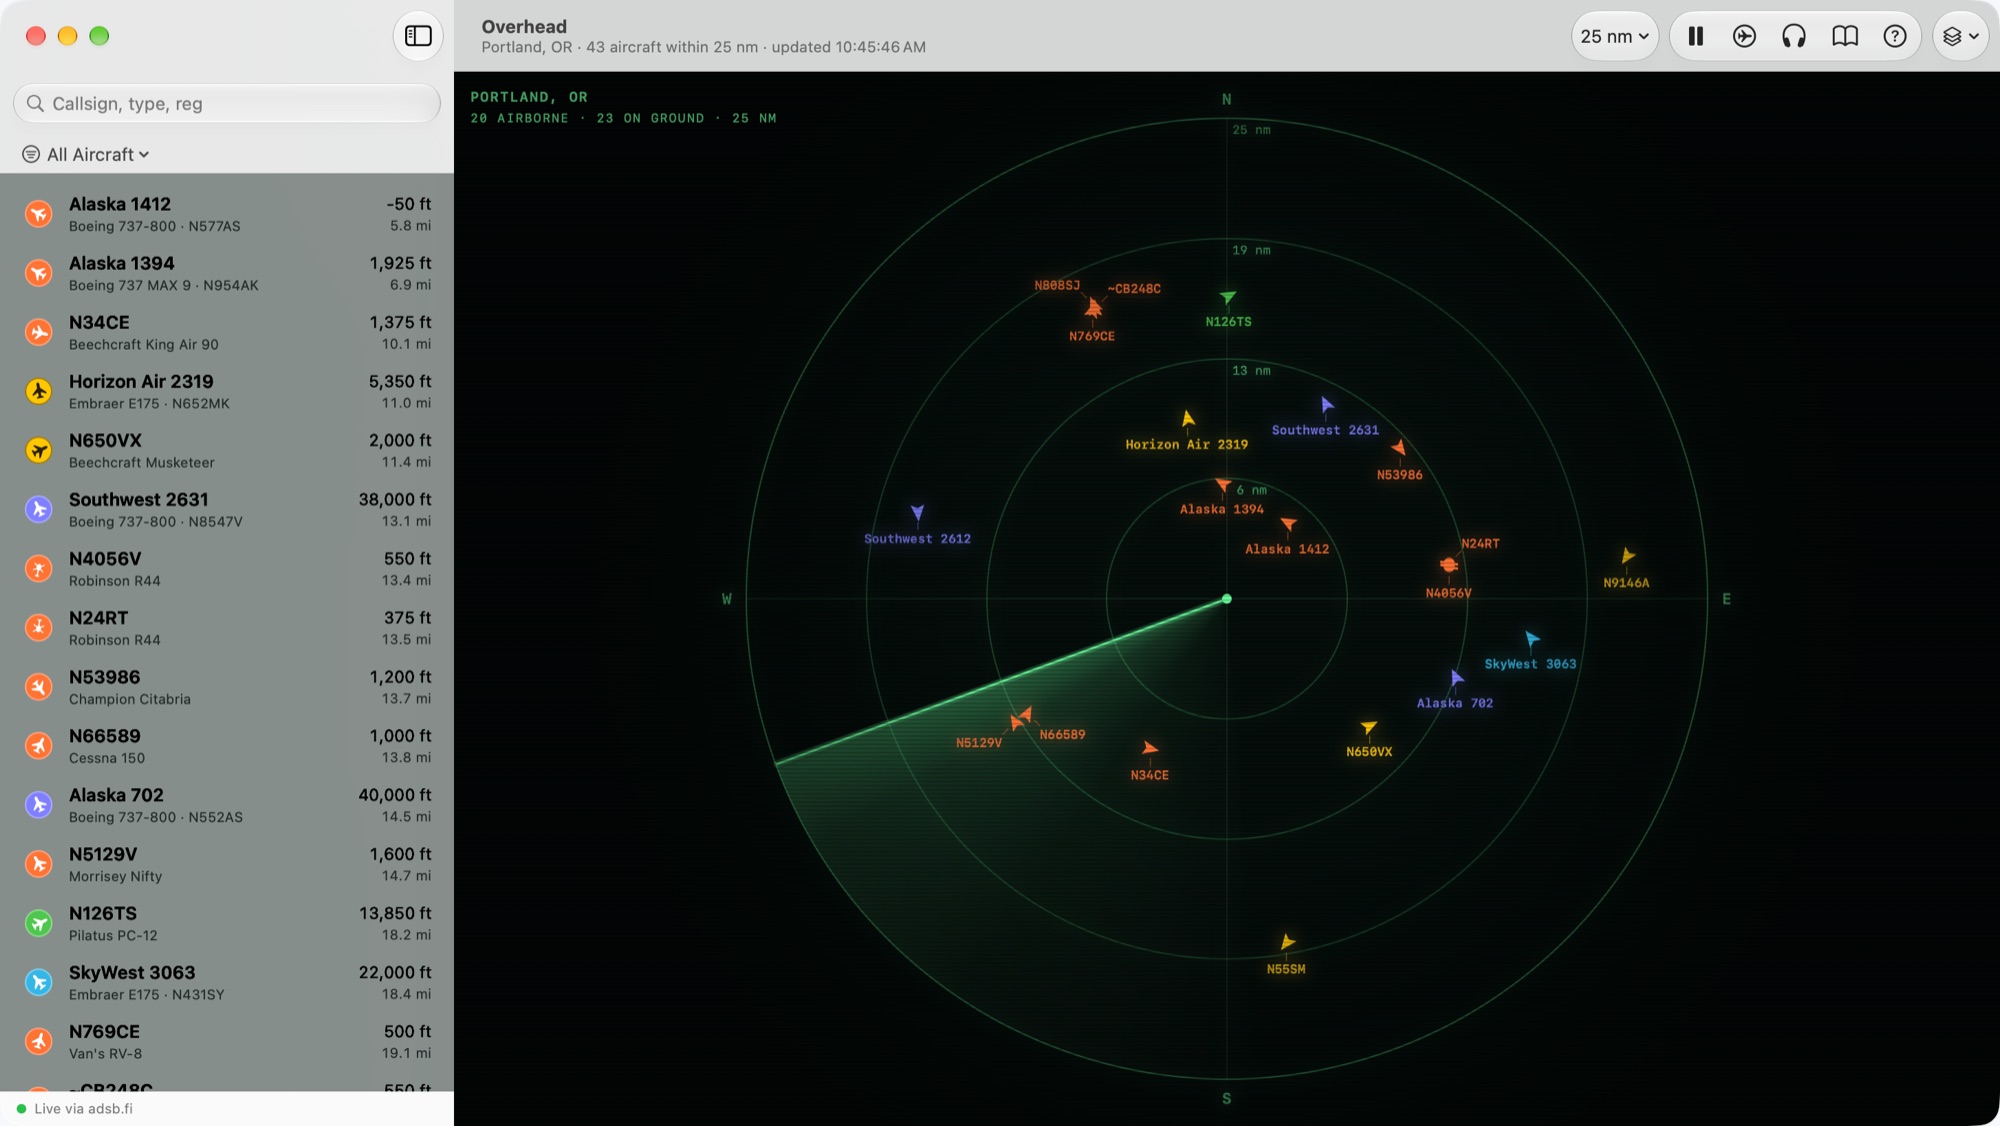Select Southwest 2631 marker on radar
The height and width of the screenshot is (1126, 2000).
(x=1326, y=405)
